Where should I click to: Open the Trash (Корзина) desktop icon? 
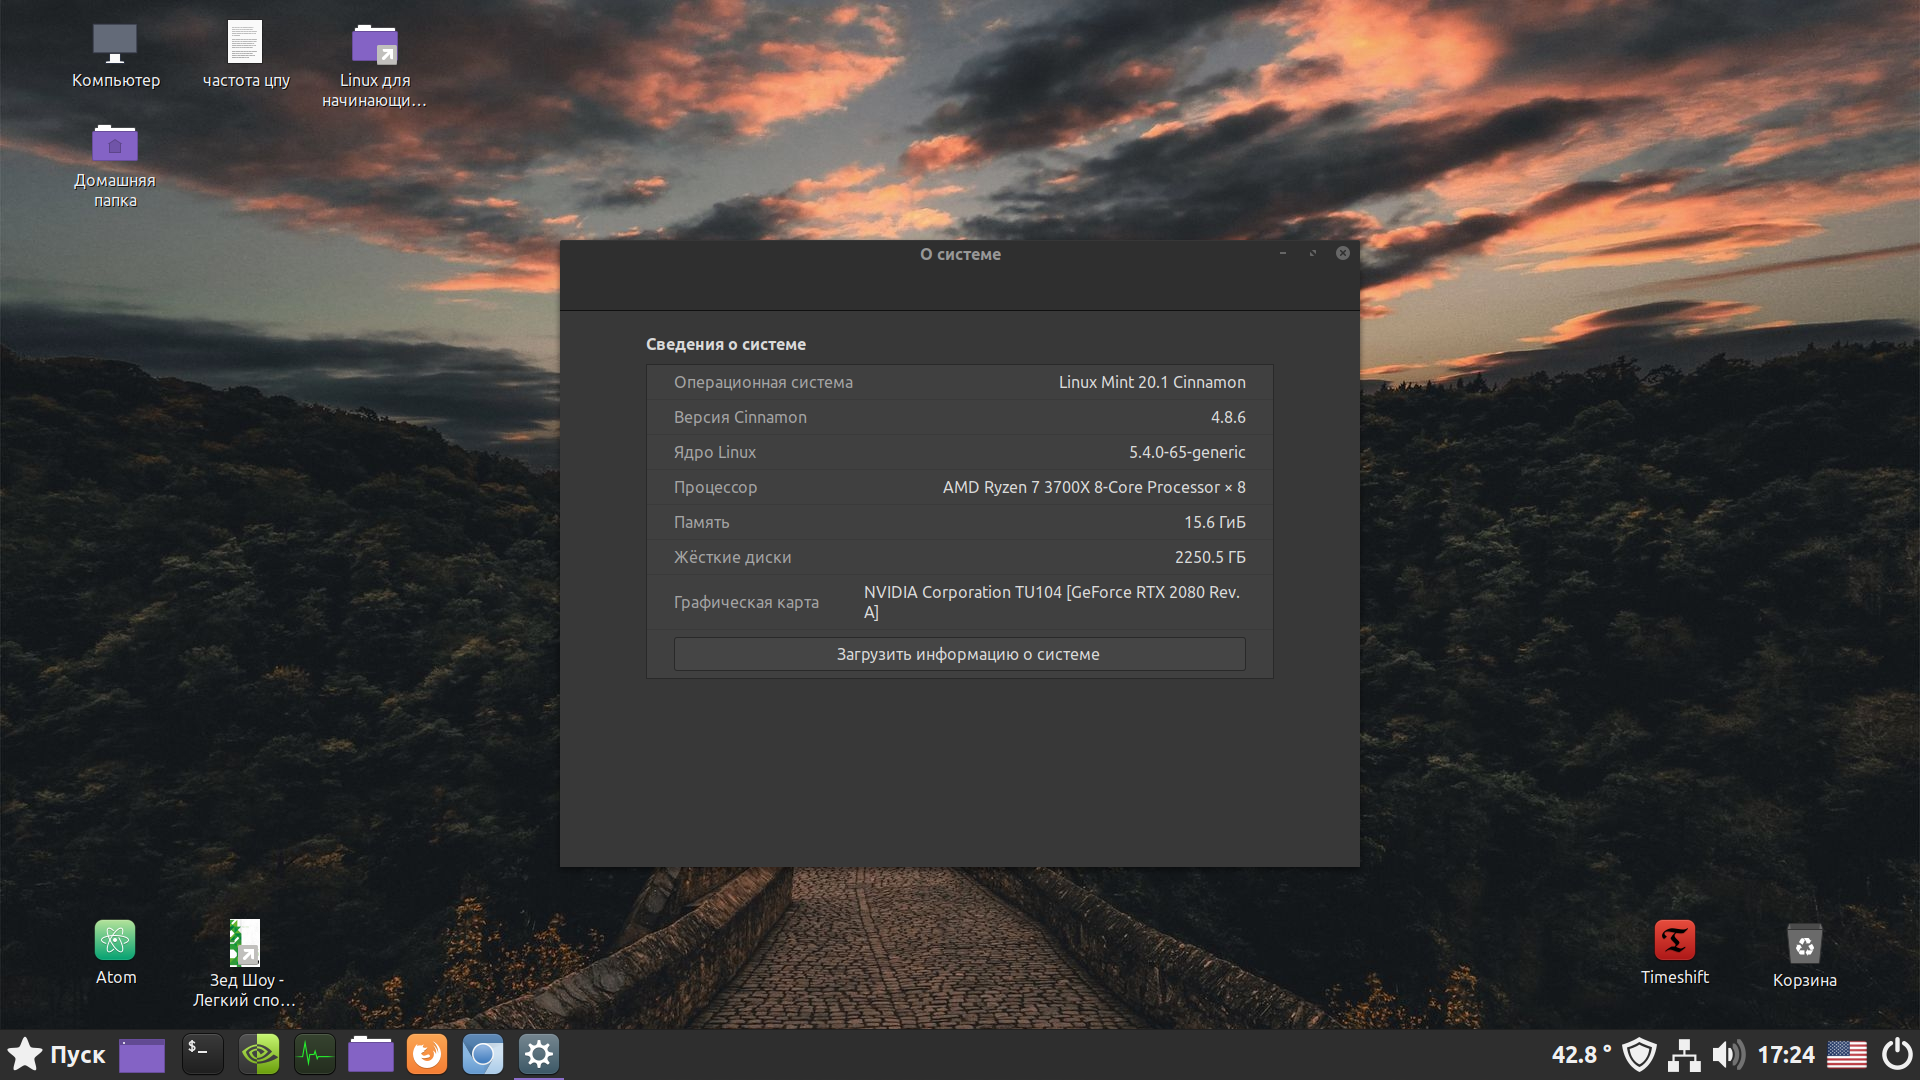coord(1804,944)
